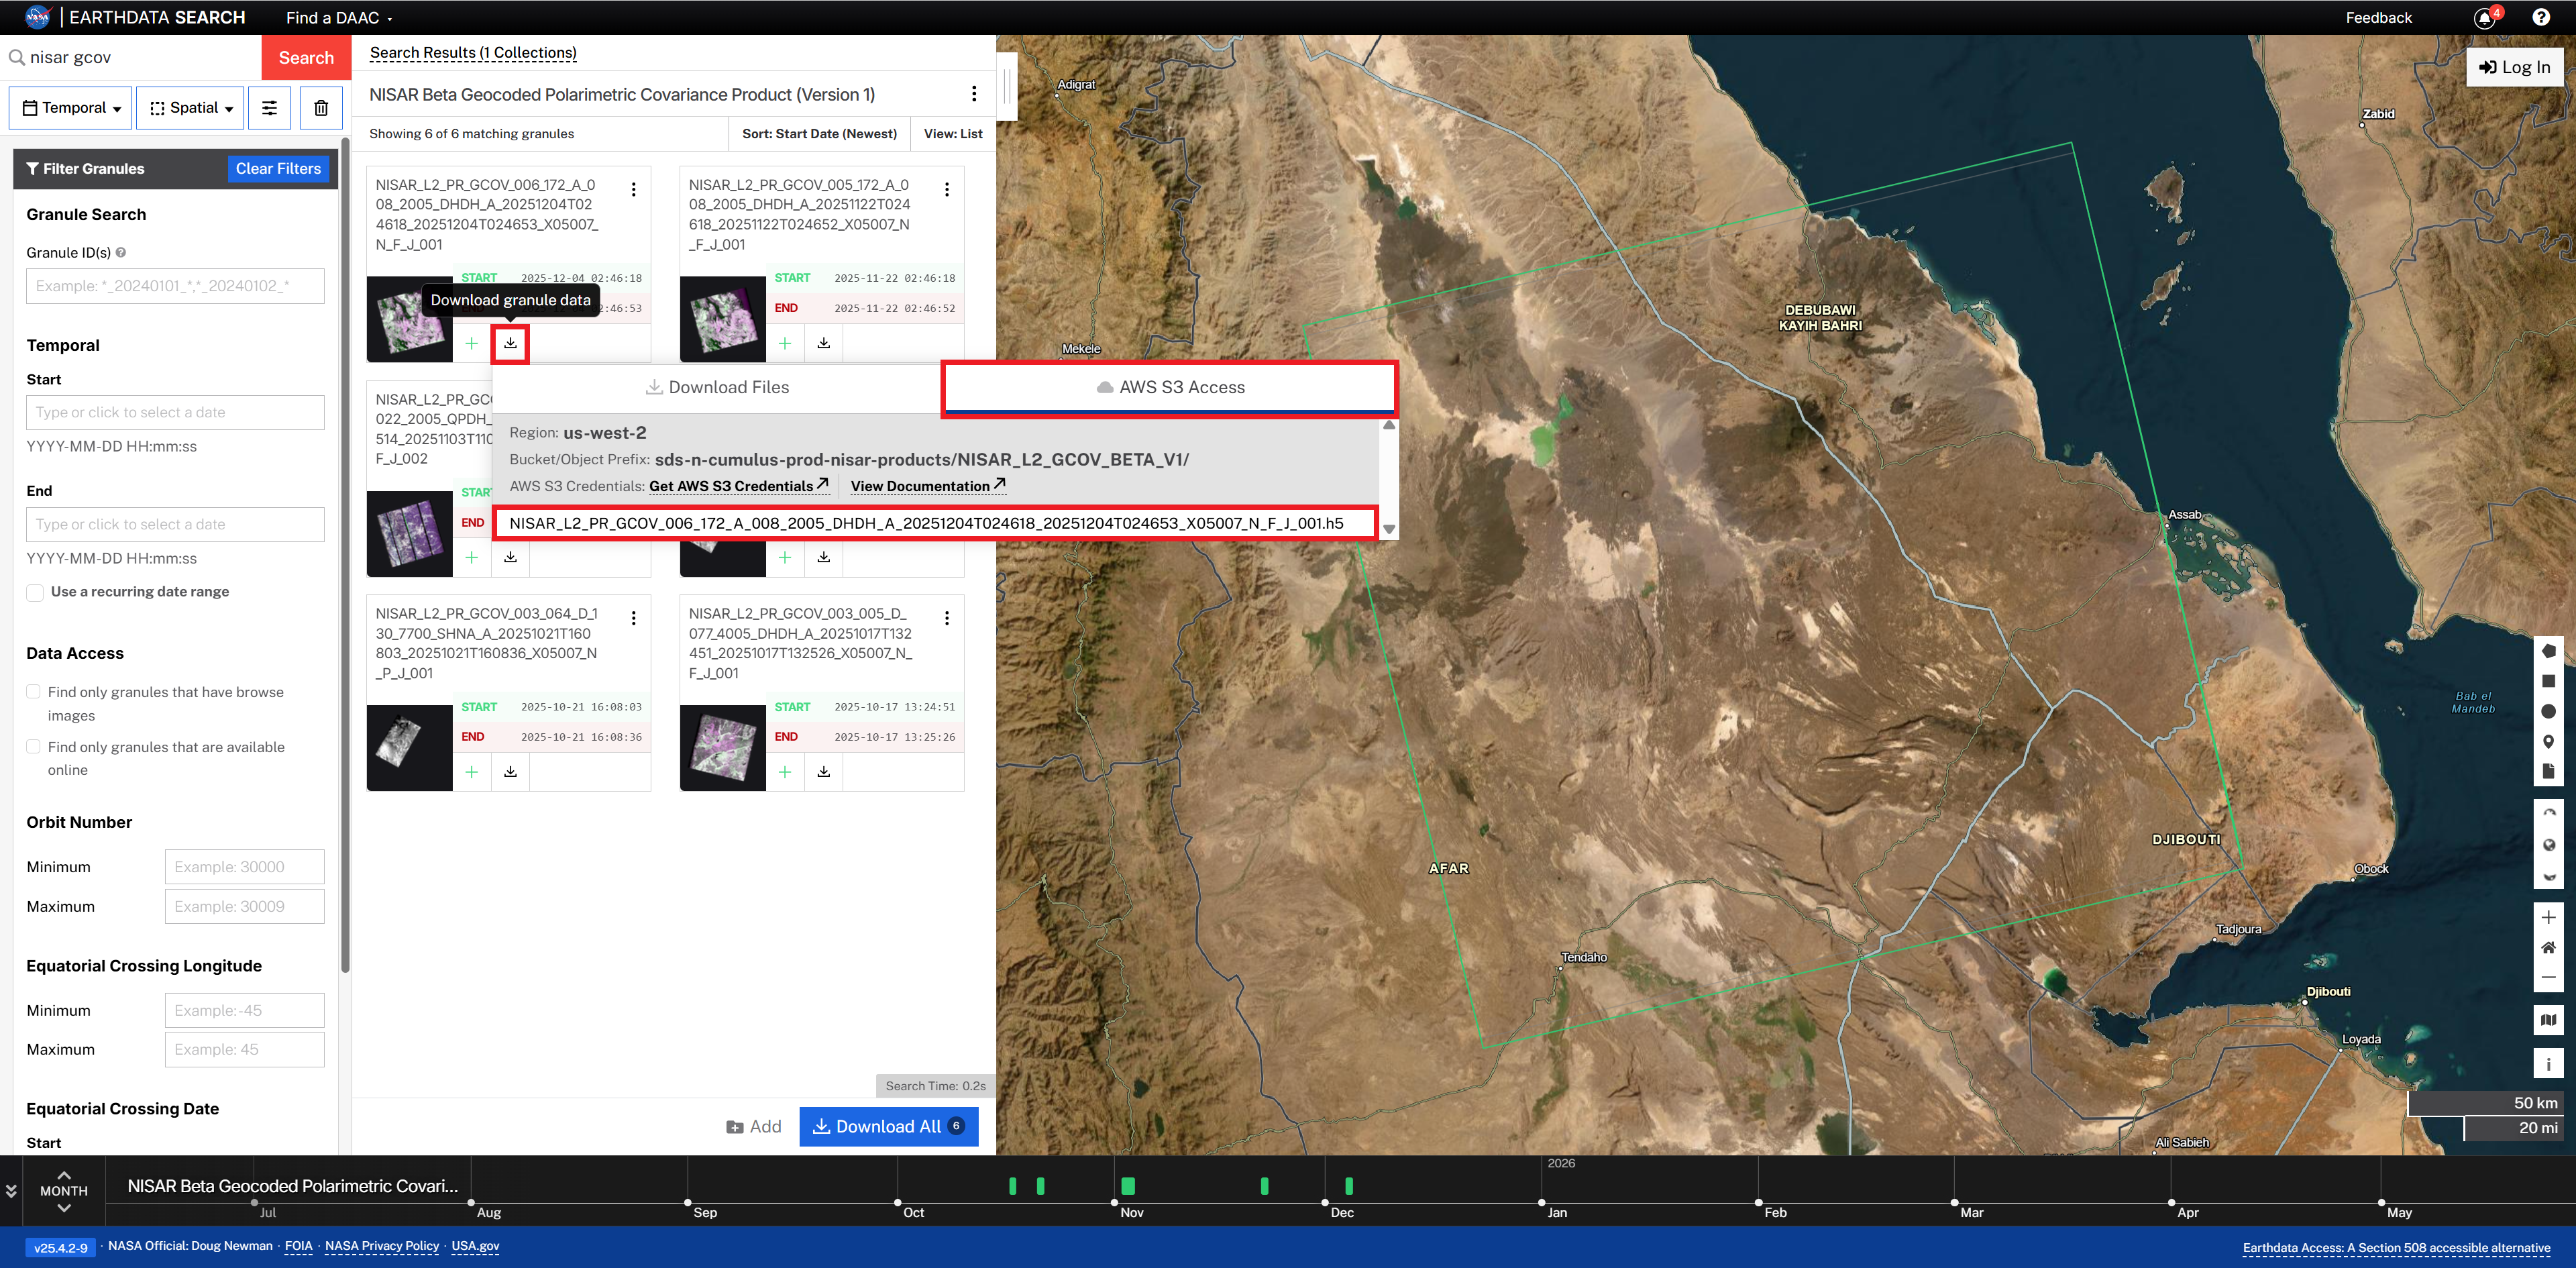This screenshot has width=2576, height=1268.
Task: Check Use a recurring date range
Action: coord(35,591)
